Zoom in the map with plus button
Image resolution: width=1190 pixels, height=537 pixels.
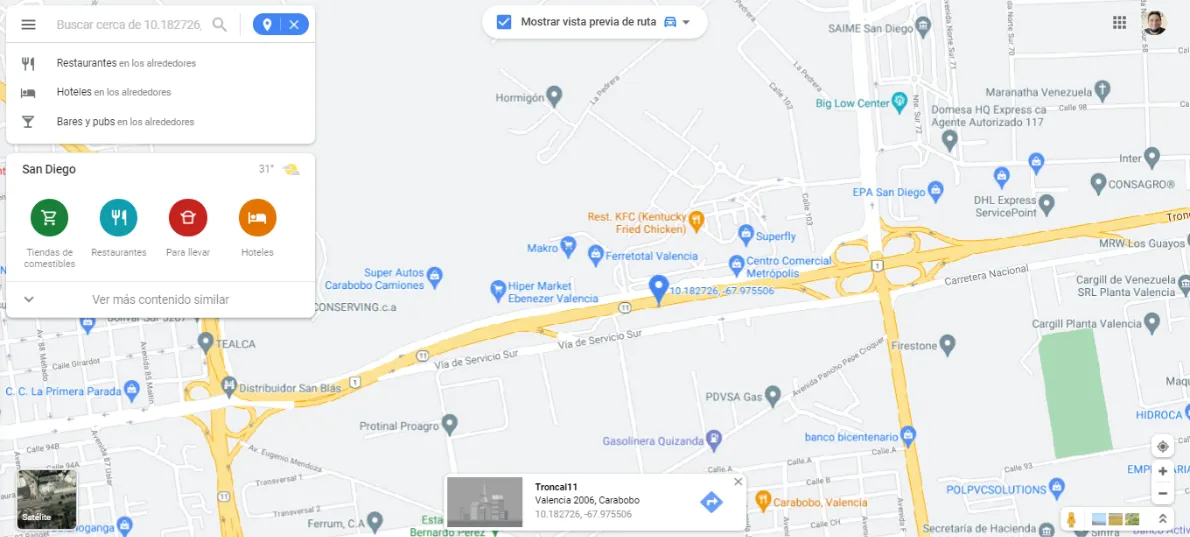pos(1163,471)
